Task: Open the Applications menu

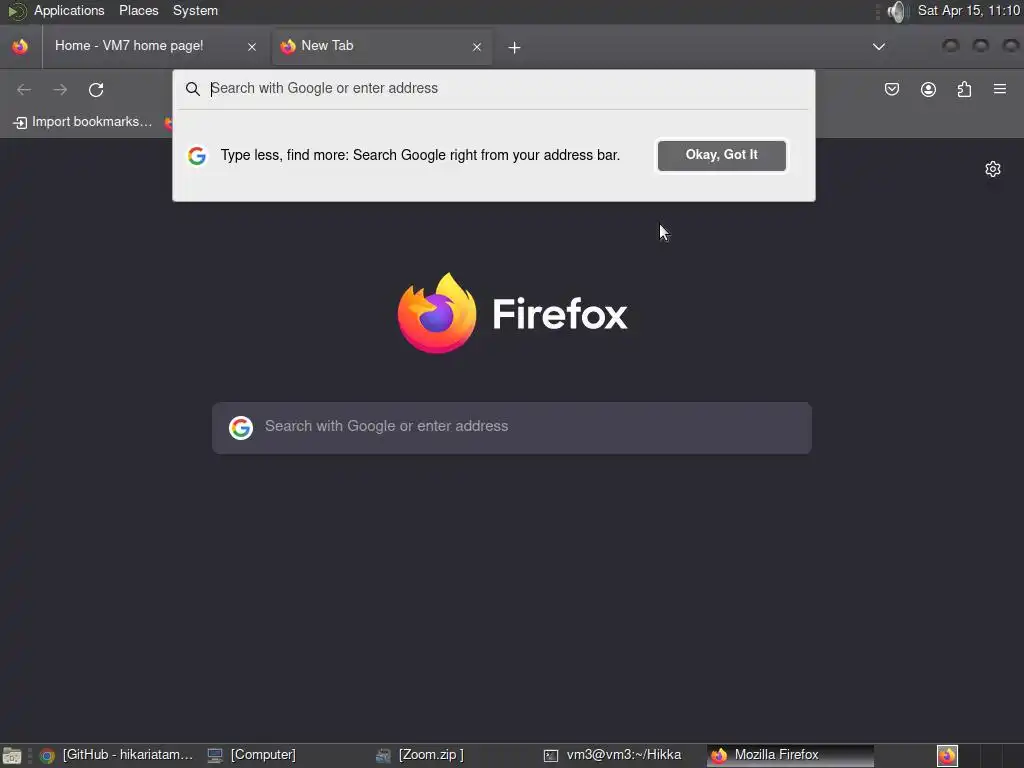Action: (x=69, y=10)
